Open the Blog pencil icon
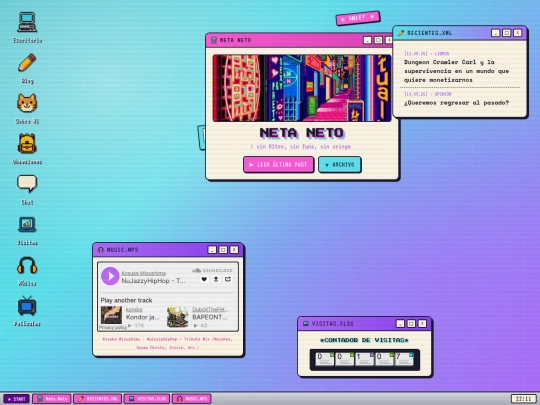Image resolution: width=540 pixels, height=405 pixels. click(27, 68)
